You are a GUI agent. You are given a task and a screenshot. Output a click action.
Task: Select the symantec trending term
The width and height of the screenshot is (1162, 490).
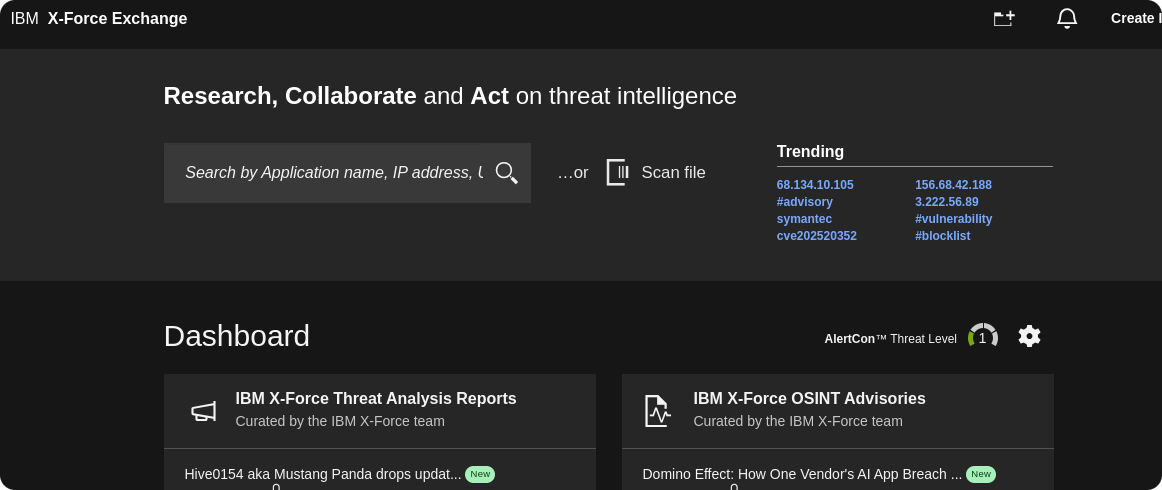point(804,219)
